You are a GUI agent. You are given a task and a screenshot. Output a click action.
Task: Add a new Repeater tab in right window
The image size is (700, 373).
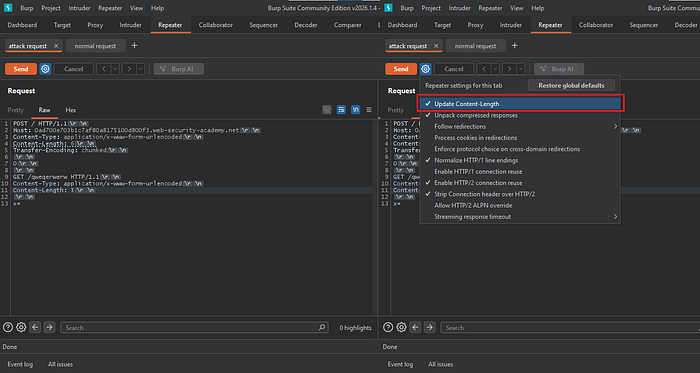pyautogui.click(x=515, y=46)
